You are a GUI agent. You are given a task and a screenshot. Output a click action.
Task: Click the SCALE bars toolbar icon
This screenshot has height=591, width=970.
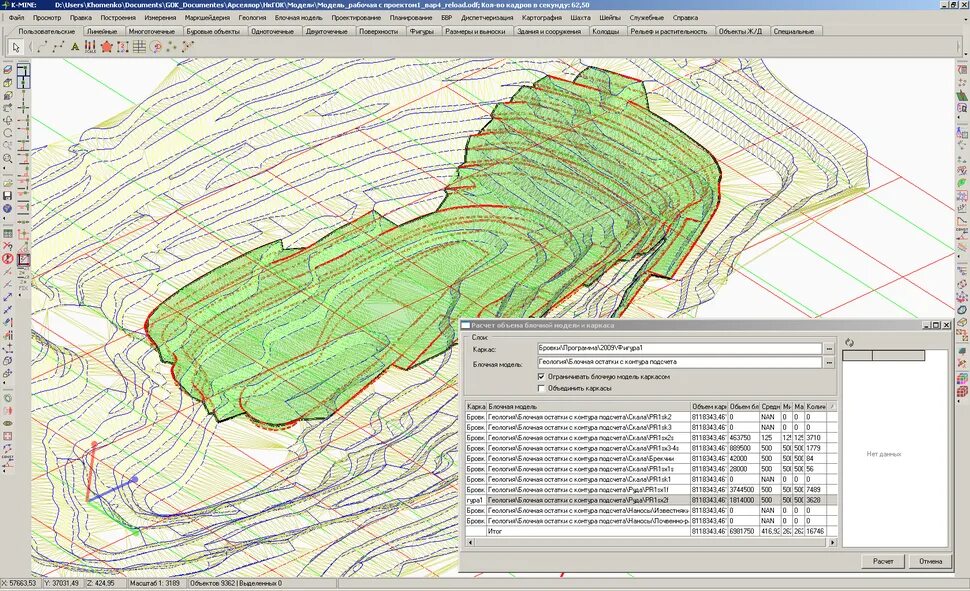[x=90, y=46]
